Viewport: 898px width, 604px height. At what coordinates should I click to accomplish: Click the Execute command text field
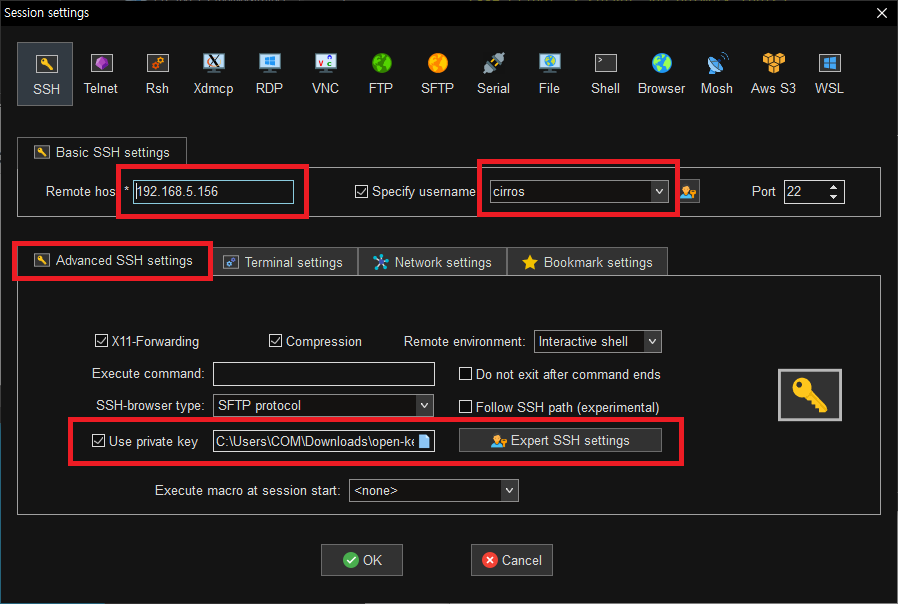tap(324, 374)
